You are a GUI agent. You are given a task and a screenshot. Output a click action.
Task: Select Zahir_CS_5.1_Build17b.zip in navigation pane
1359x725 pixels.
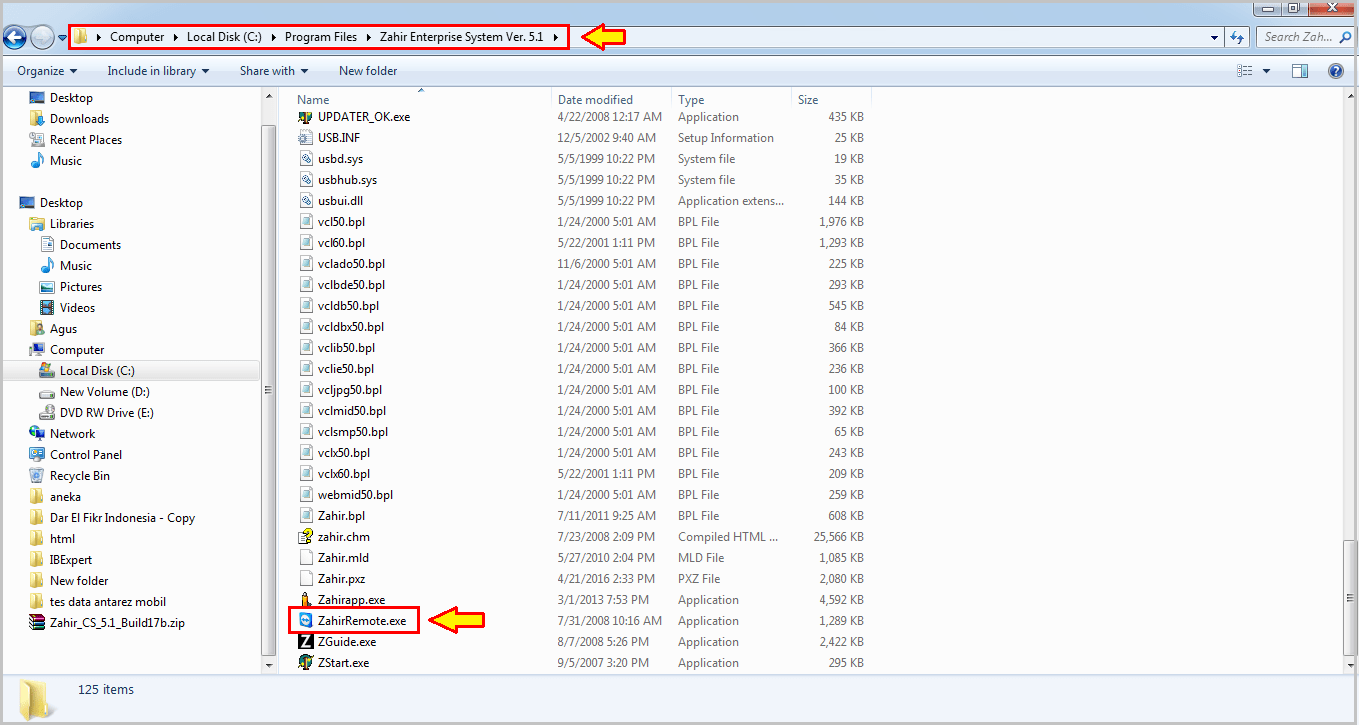tap(117, 623)
